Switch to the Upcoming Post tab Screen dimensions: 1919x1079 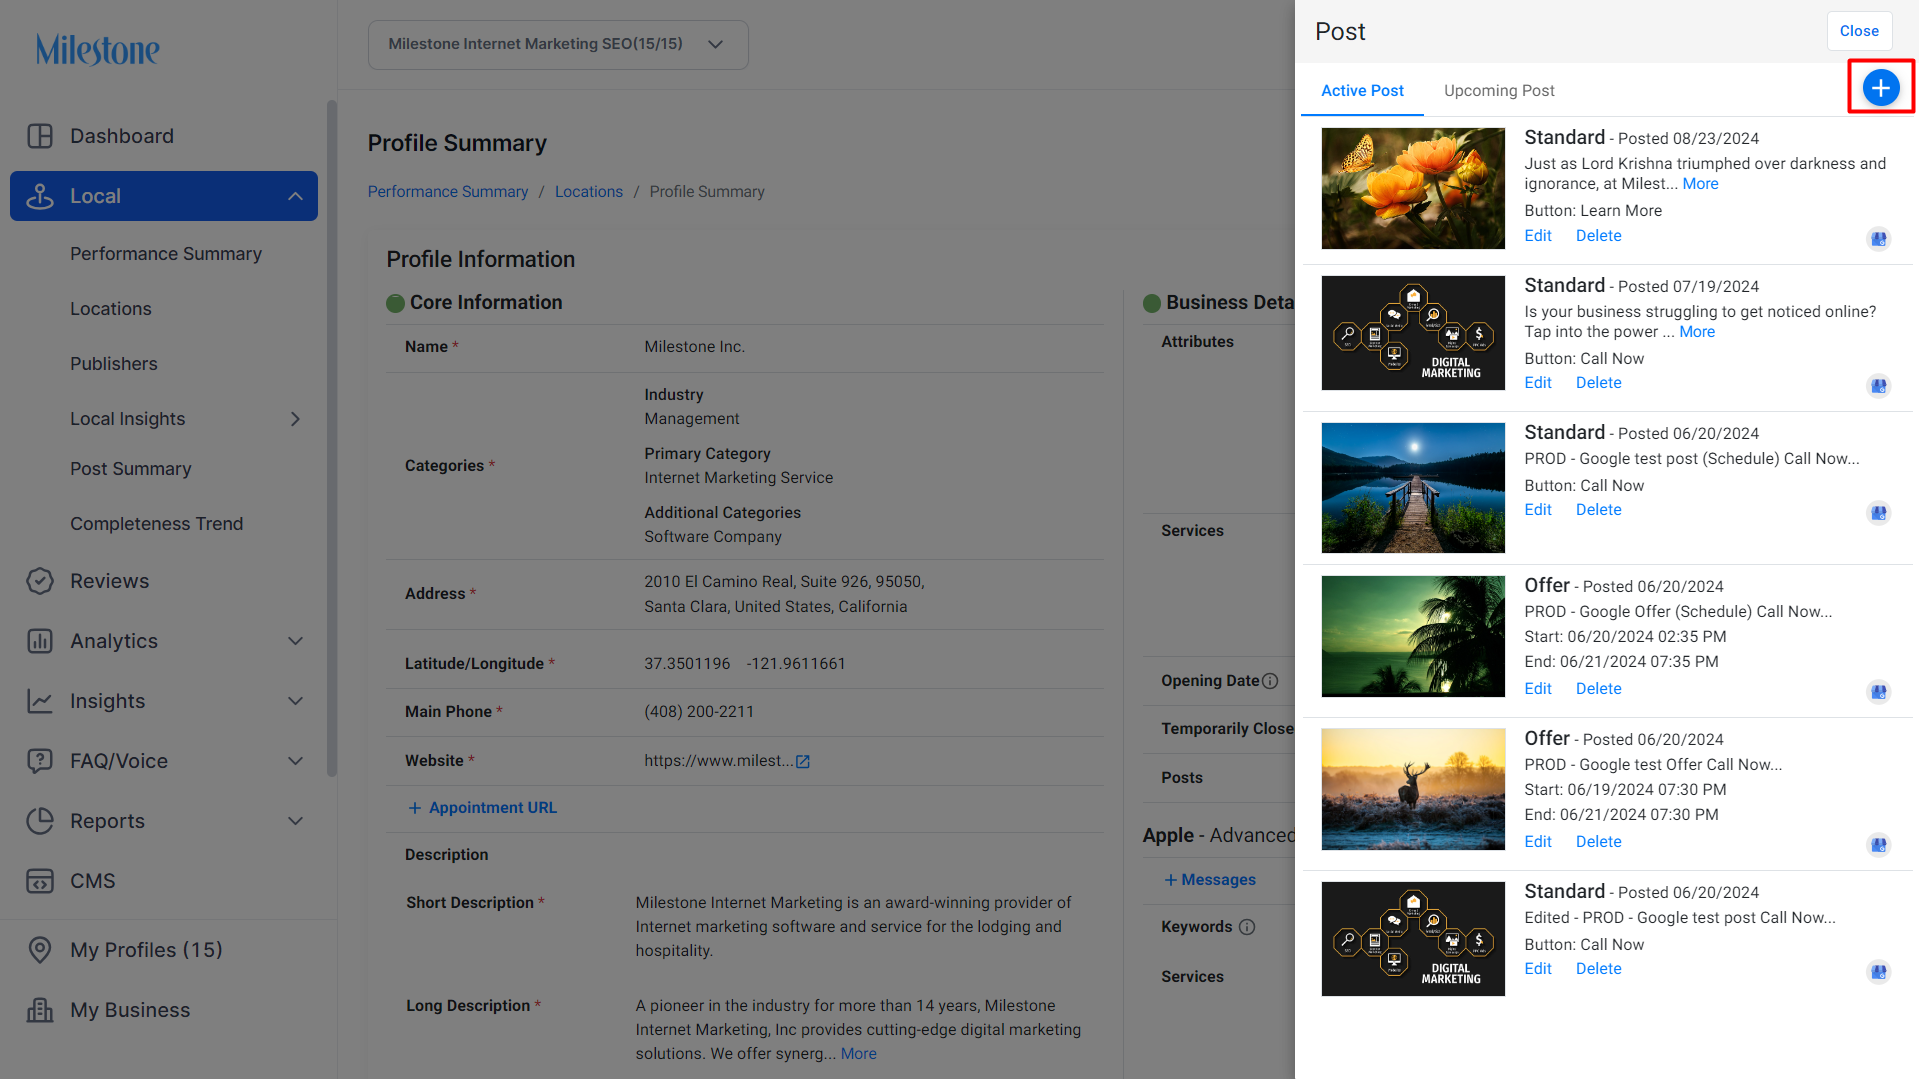coord(1499,90)
